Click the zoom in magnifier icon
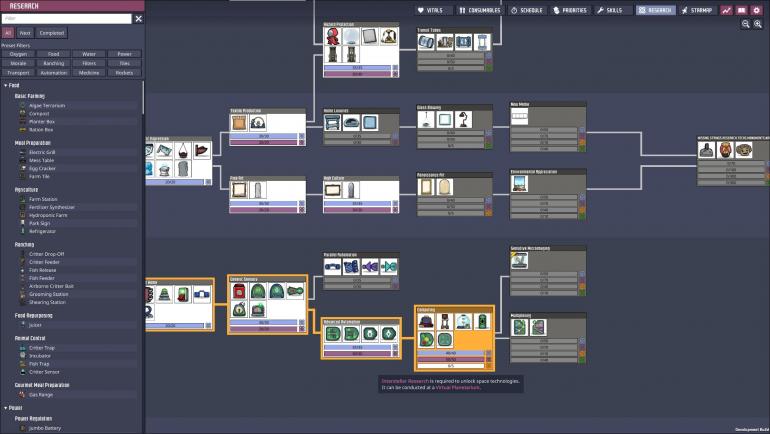 pos(758,24)
